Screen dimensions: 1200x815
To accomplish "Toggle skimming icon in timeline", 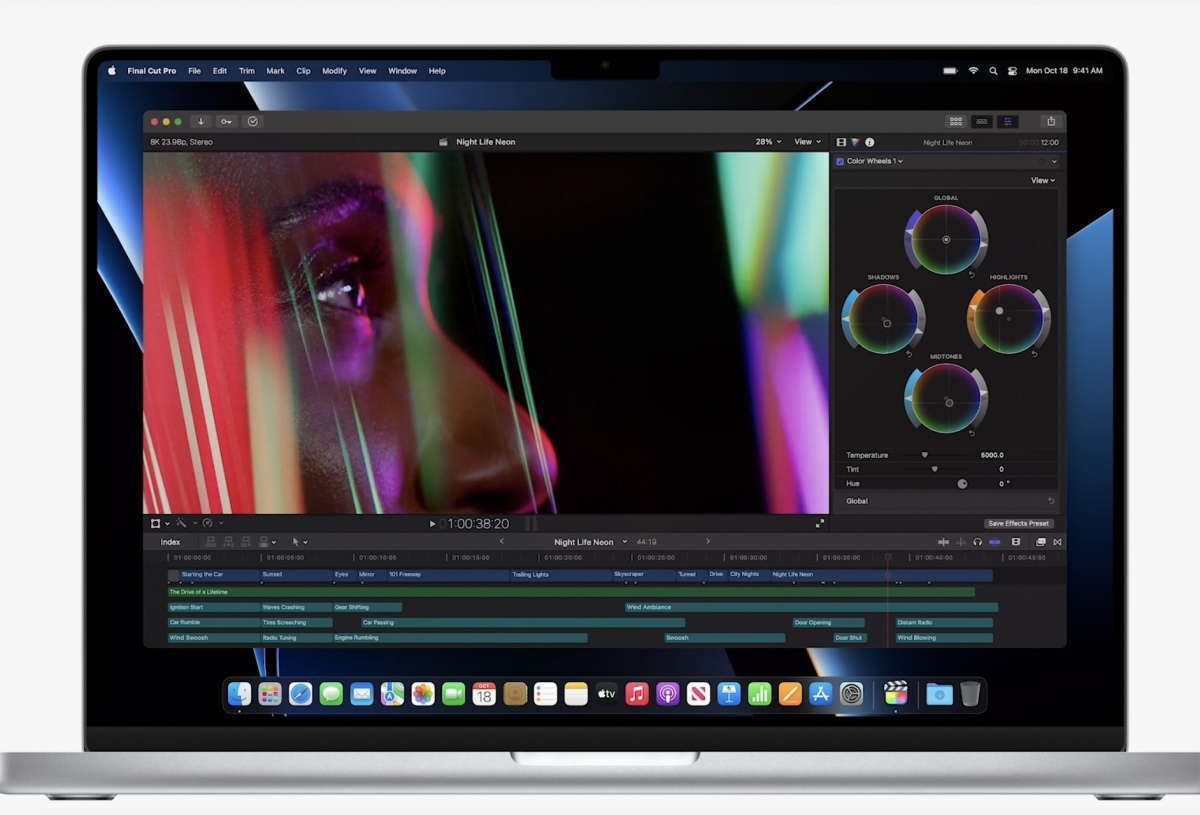I will click(x=943, y=542).
